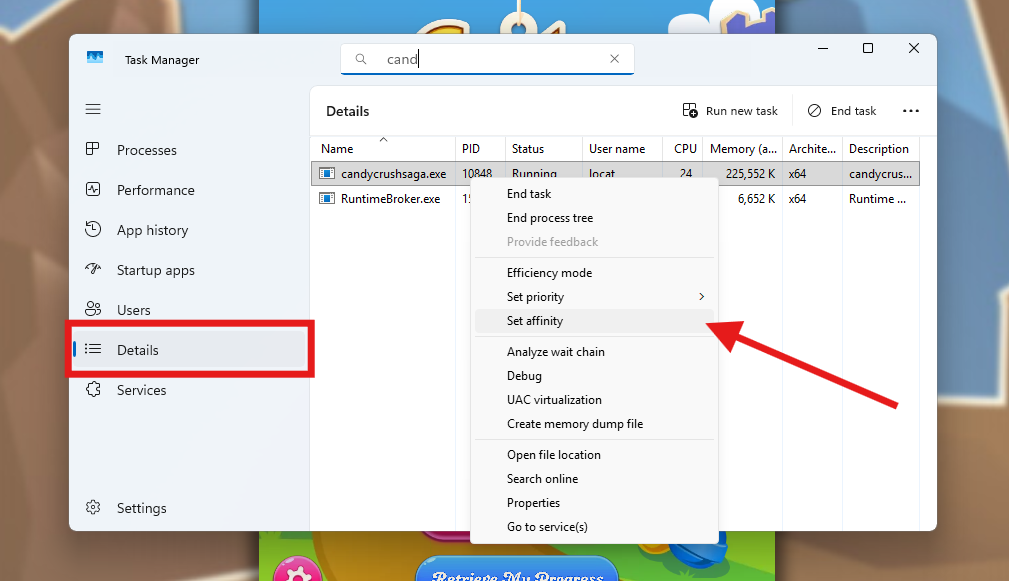Choose Open file location
This screenshot has height=581, width=1009.
coord(595,455)
